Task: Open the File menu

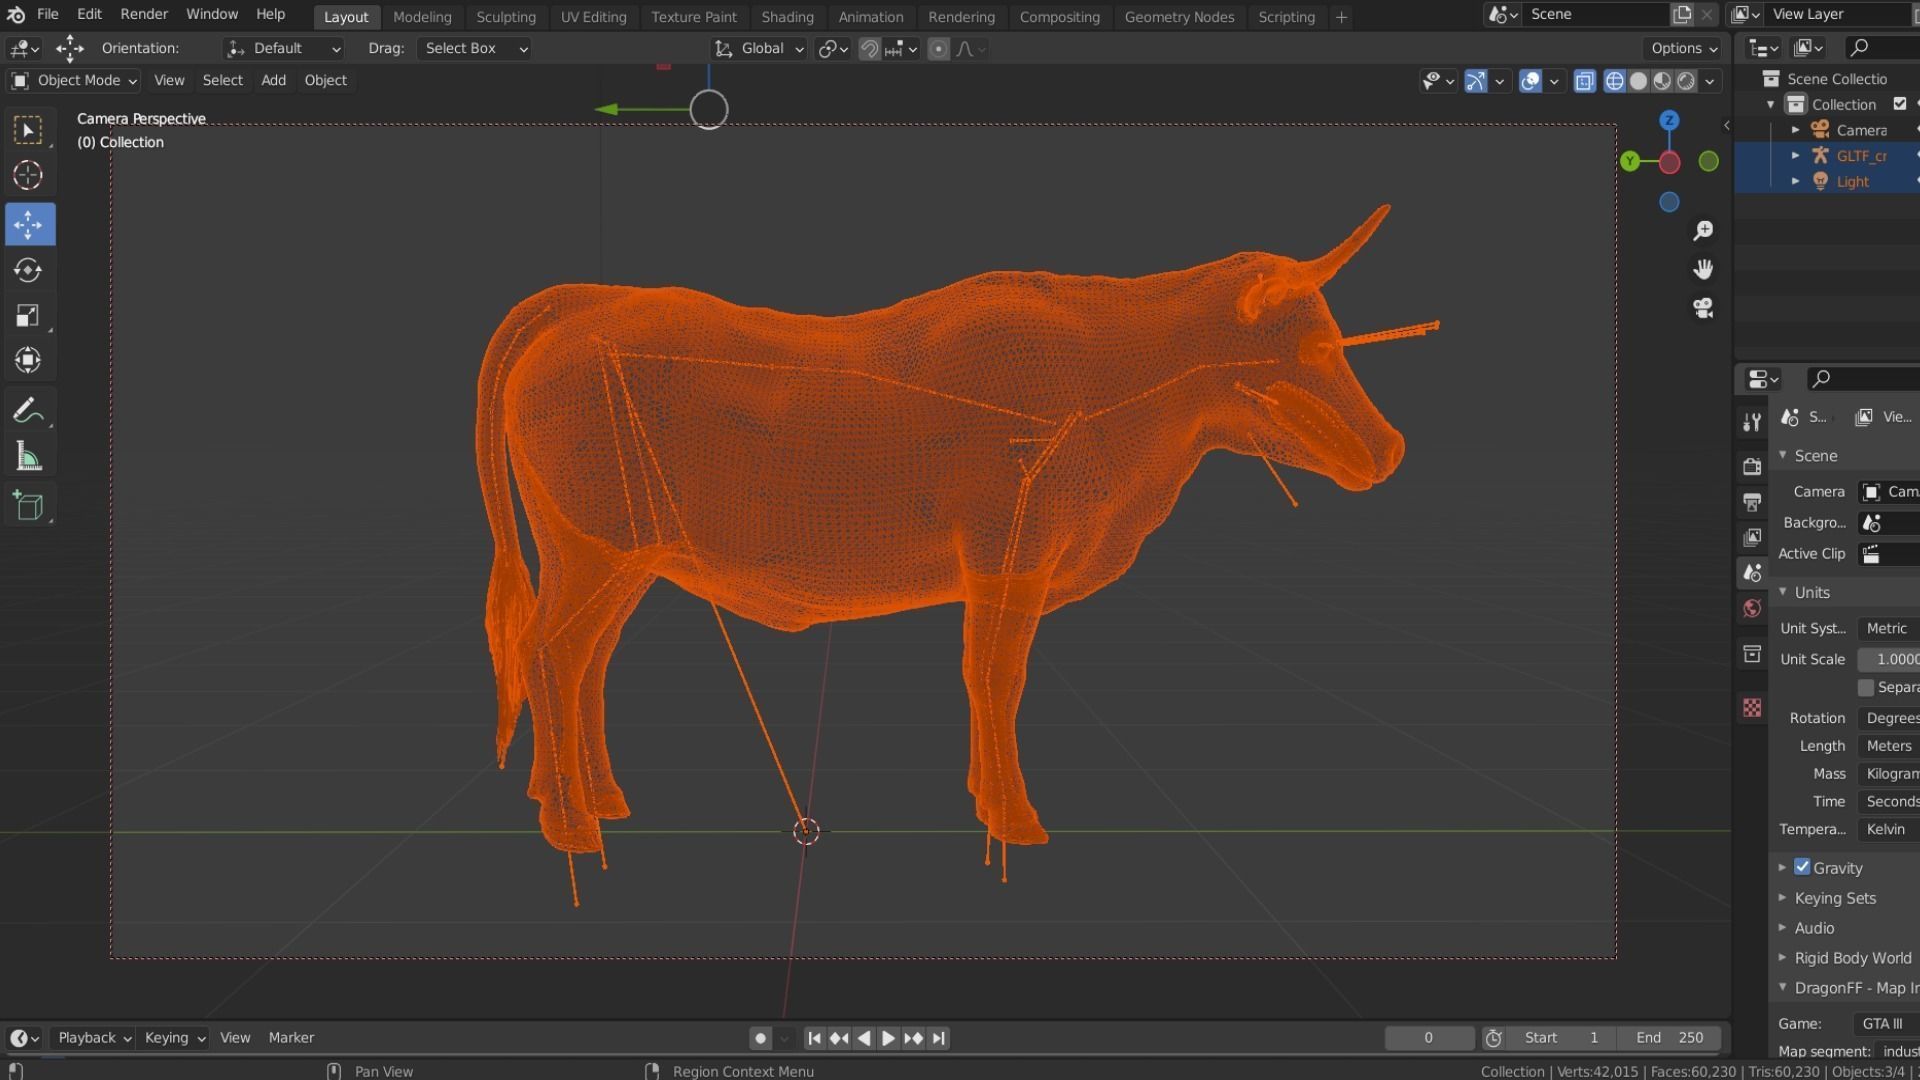Action: click(x=47, y=14)
